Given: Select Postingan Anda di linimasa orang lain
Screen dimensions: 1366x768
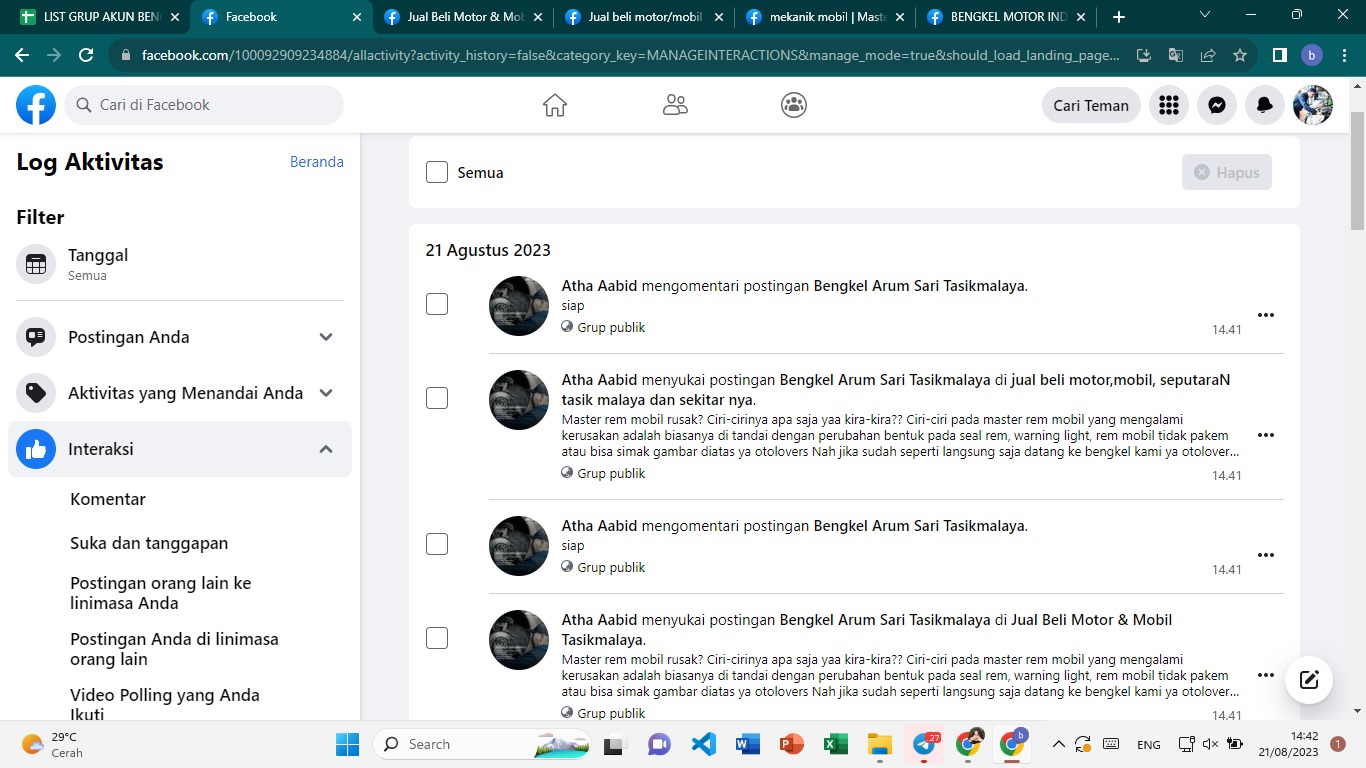Looking at the screenshot, I should click(x=174, y=649).
